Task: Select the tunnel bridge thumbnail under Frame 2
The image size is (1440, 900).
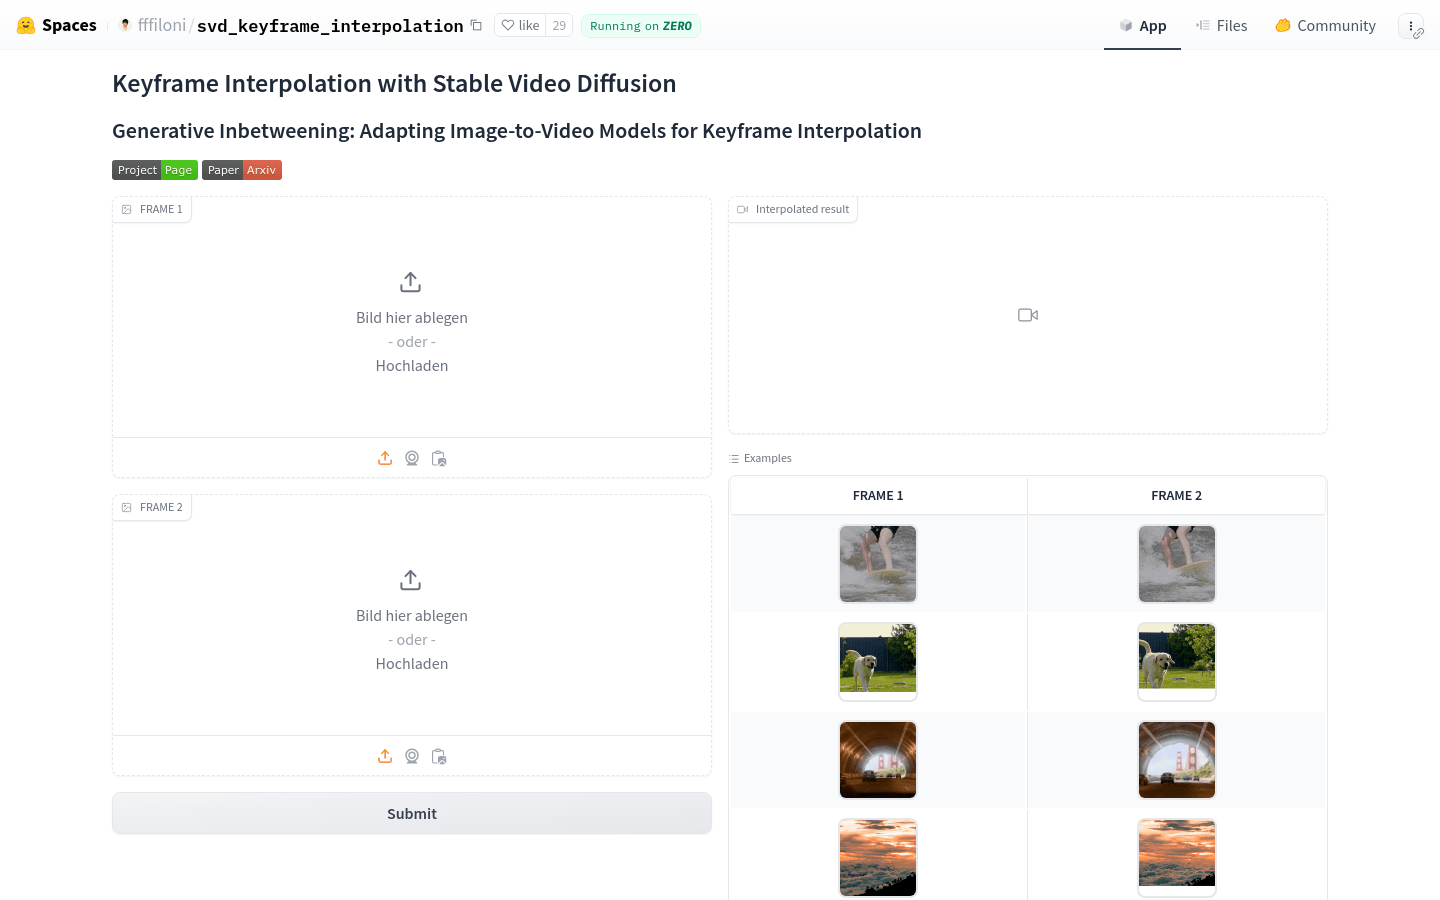Action: (x=1177, y=760)
